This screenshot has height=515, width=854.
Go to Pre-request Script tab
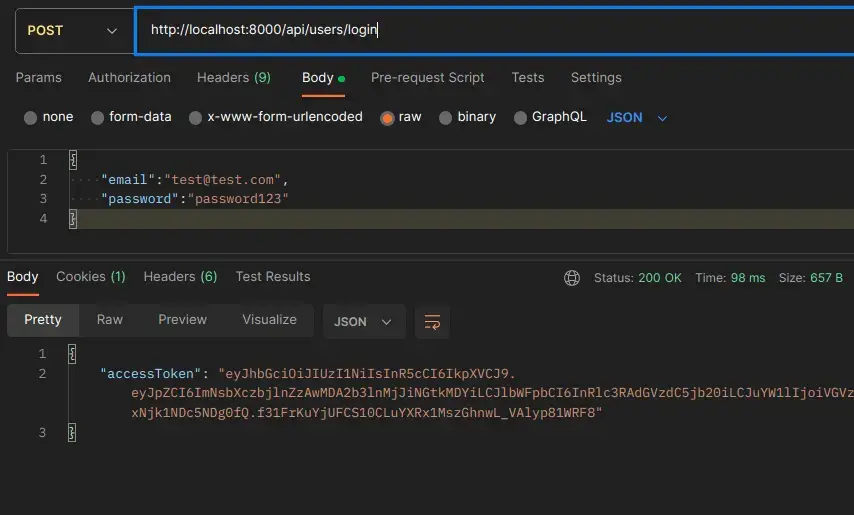(x=427, y=78)
